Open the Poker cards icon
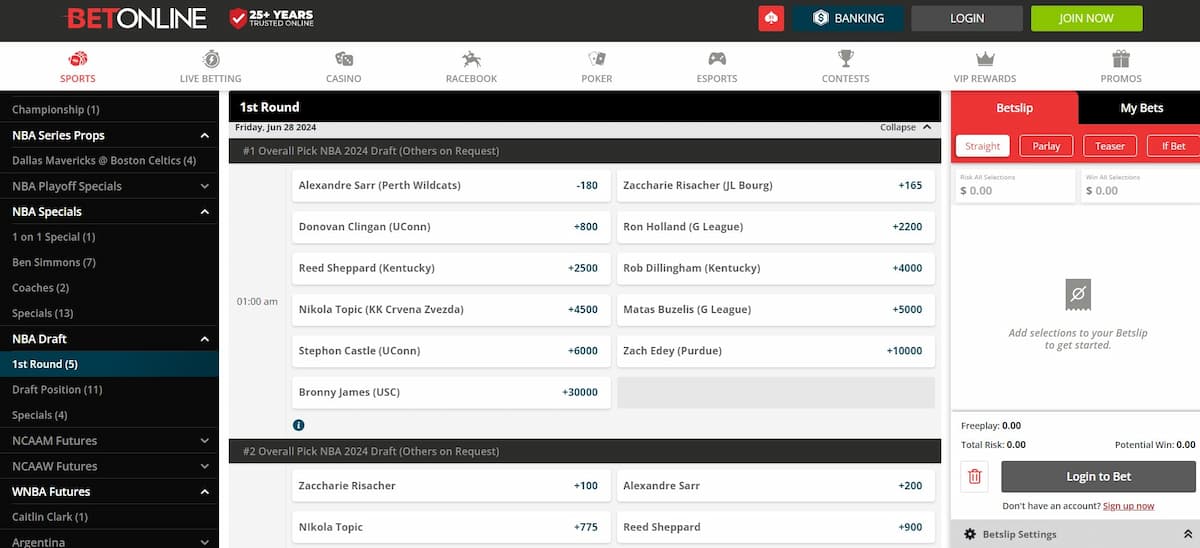The image size is (1200, 548). pos(597,59)
